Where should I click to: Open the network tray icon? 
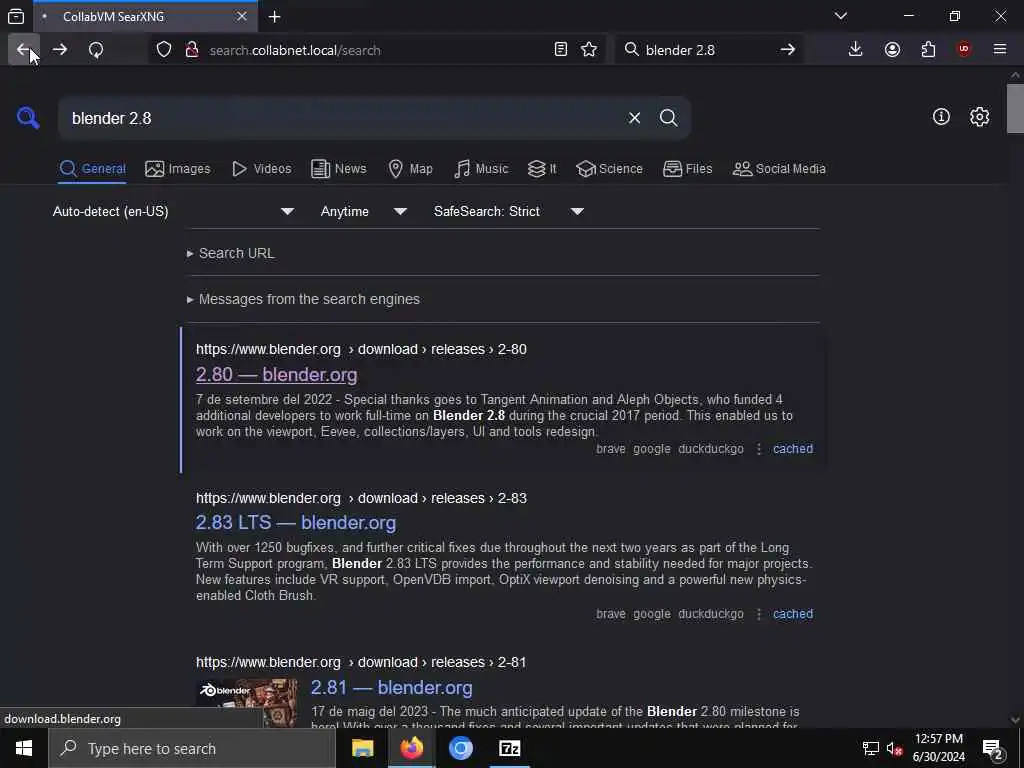(x=870, y=748)
